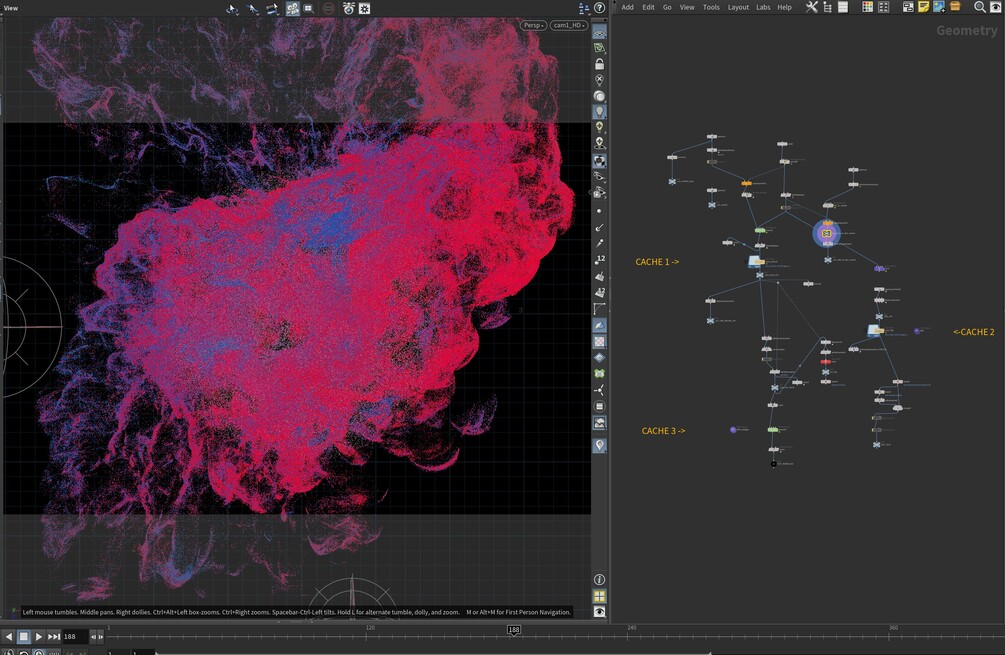
Task: Step back with reverse play button
Action: coord(9,636)
